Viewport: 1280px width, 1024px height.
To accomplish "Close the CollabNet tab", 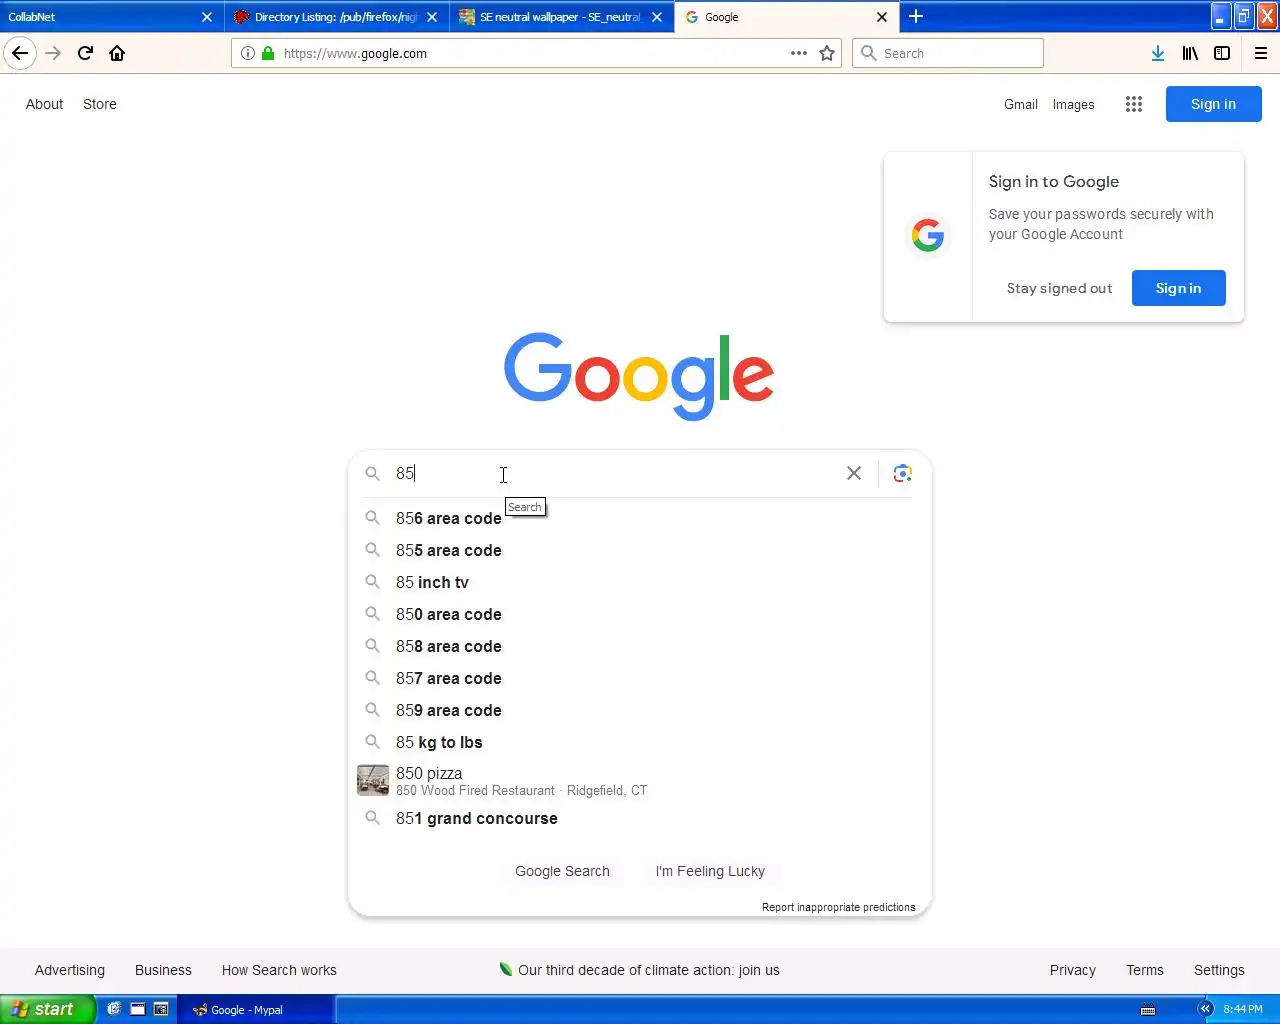I will (207, 17).
